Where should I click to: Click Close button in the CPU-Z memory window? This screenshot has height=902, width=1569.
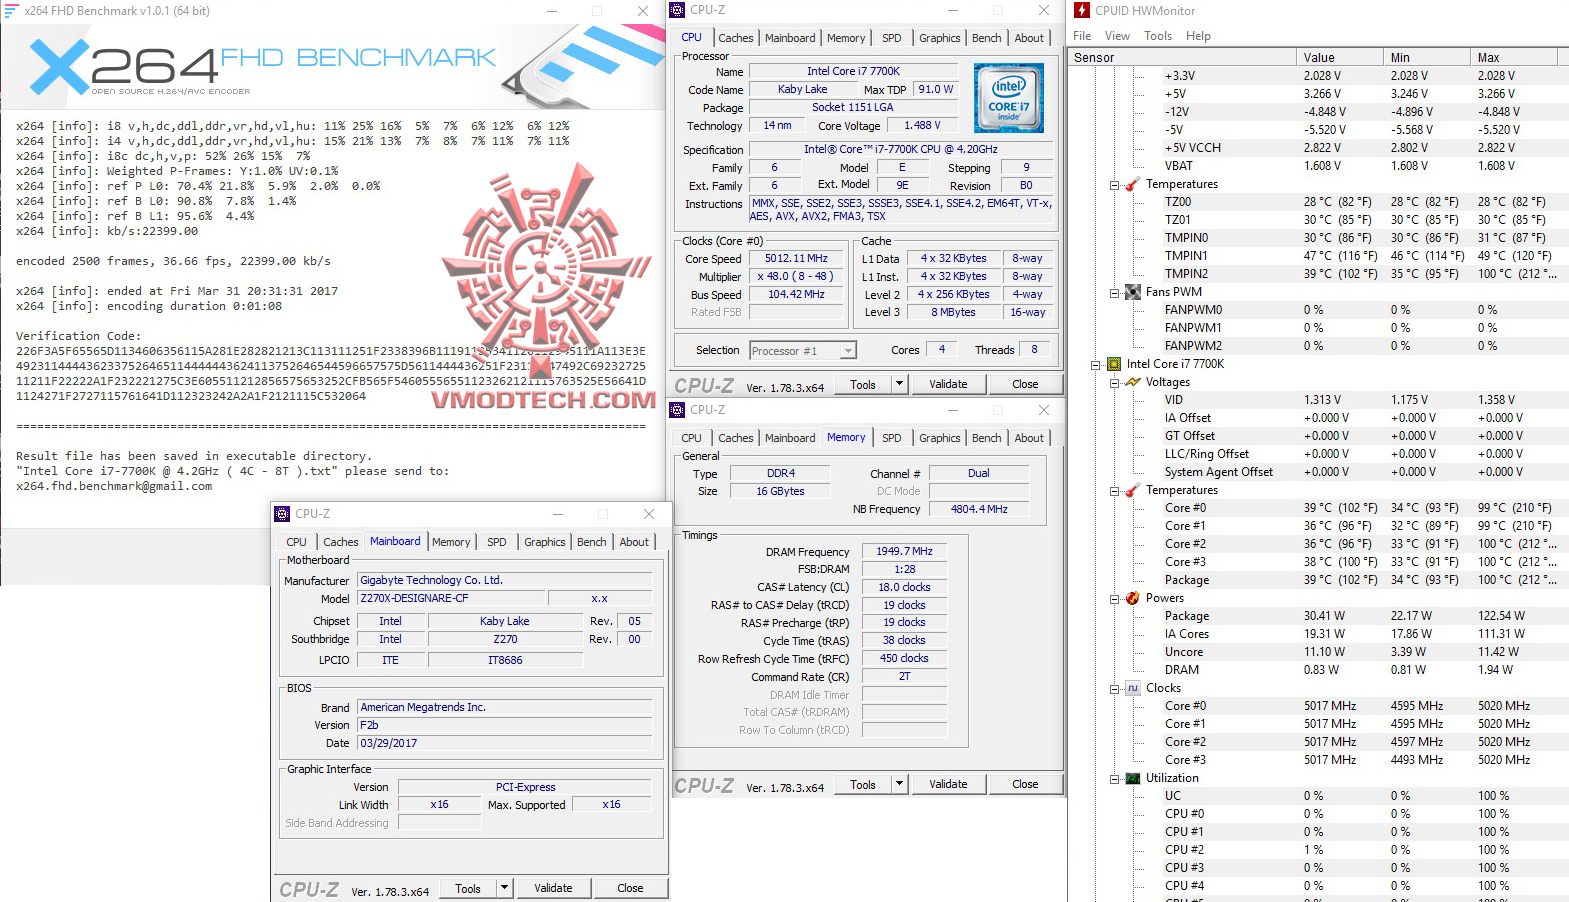click(1025, 784)
